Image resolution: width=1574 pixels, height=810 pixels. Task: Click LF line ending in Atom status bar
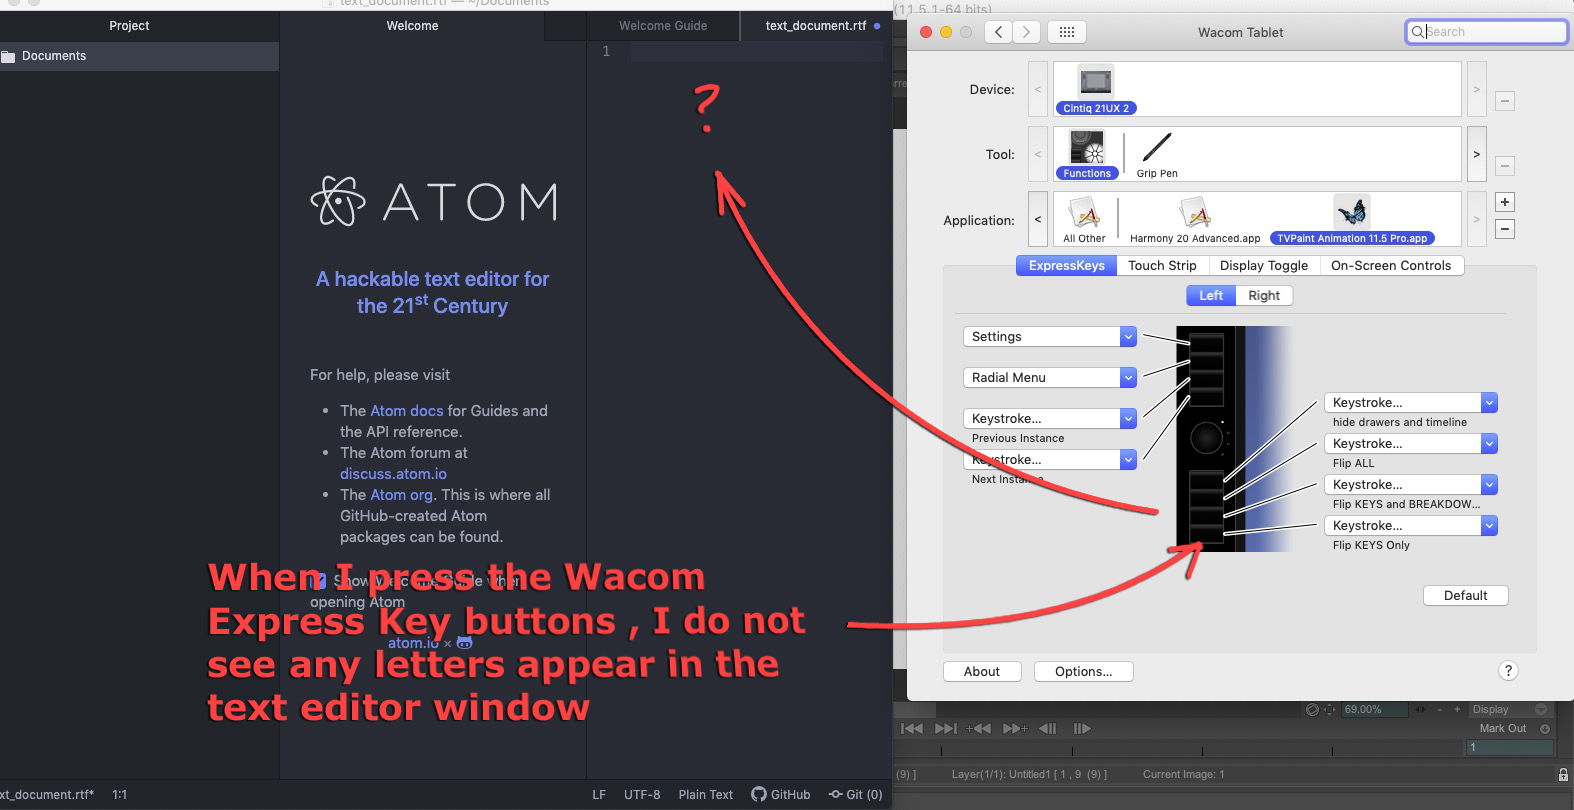599,794
